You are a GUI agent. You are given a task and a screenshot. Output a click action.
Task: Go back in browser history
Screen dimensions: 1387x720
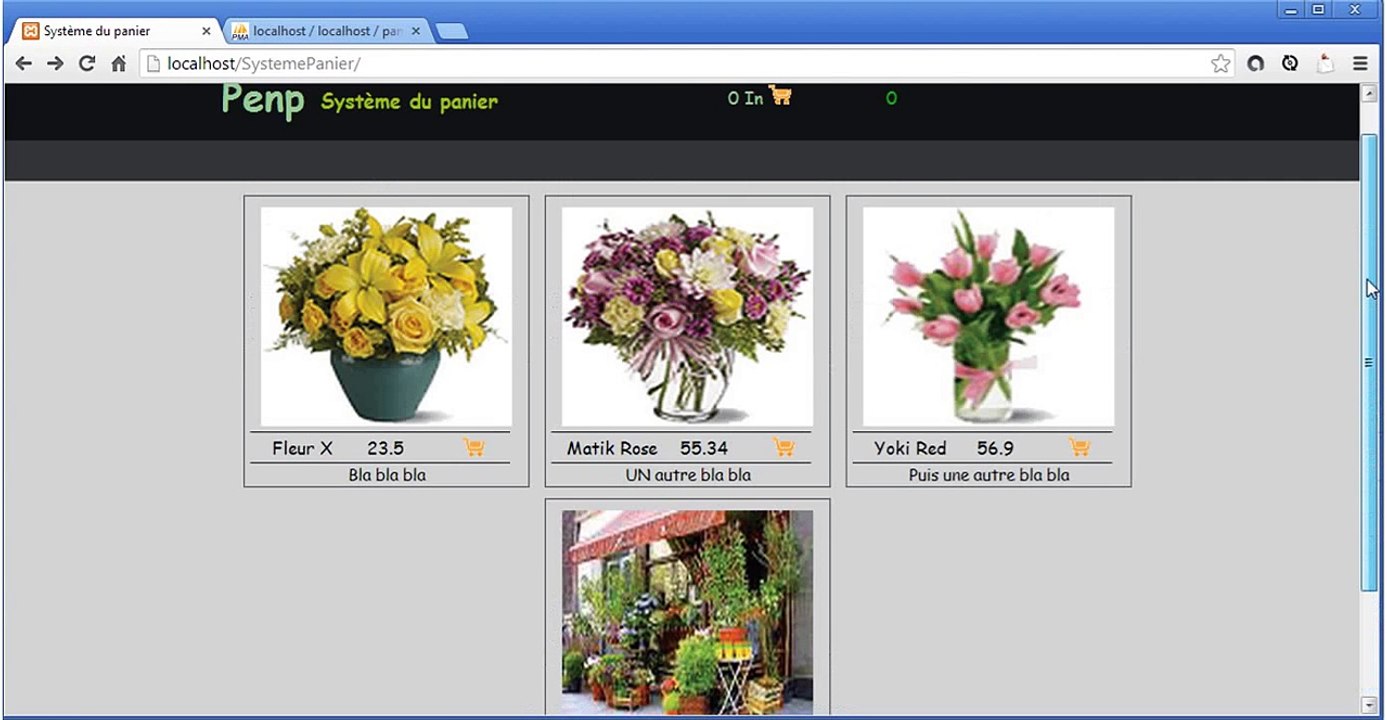[x=24, y=64]
